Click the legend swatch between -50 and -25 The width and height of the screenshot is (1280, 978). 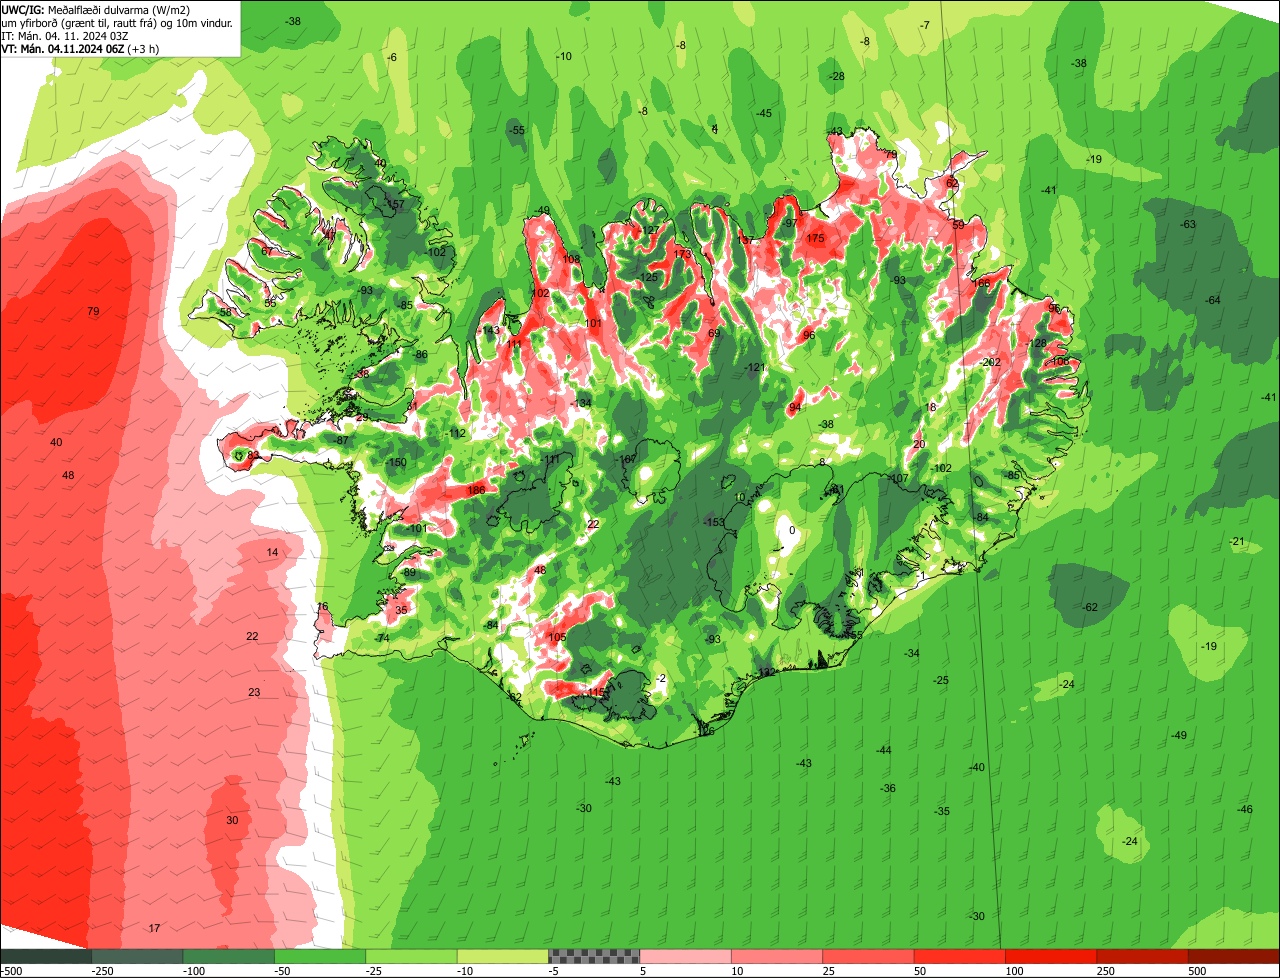pos(320,957)
